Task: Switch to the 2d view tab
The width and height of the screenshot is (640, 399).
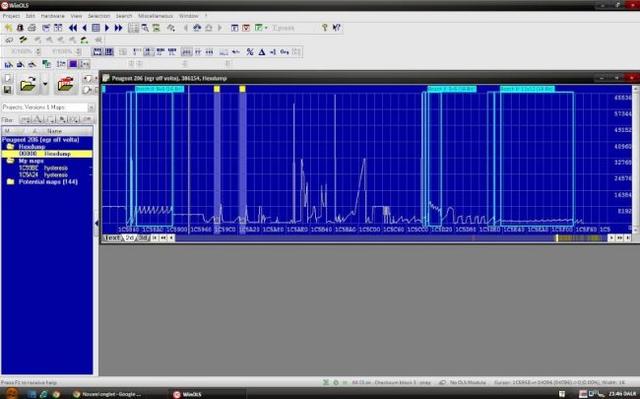Action: point(130,238)
